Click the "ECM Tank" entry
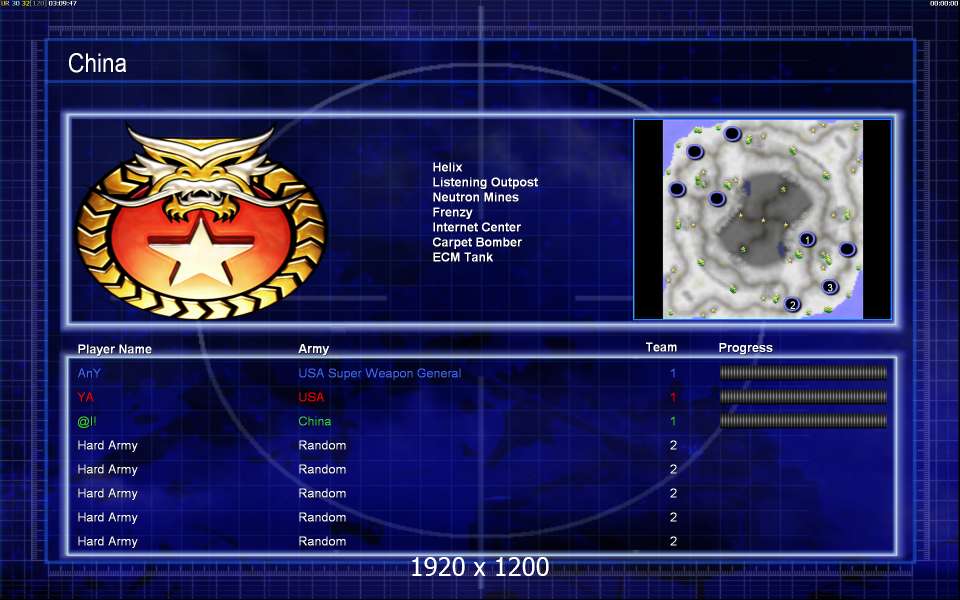Screen dimensions: 960x600 click(x=462, y=257)
